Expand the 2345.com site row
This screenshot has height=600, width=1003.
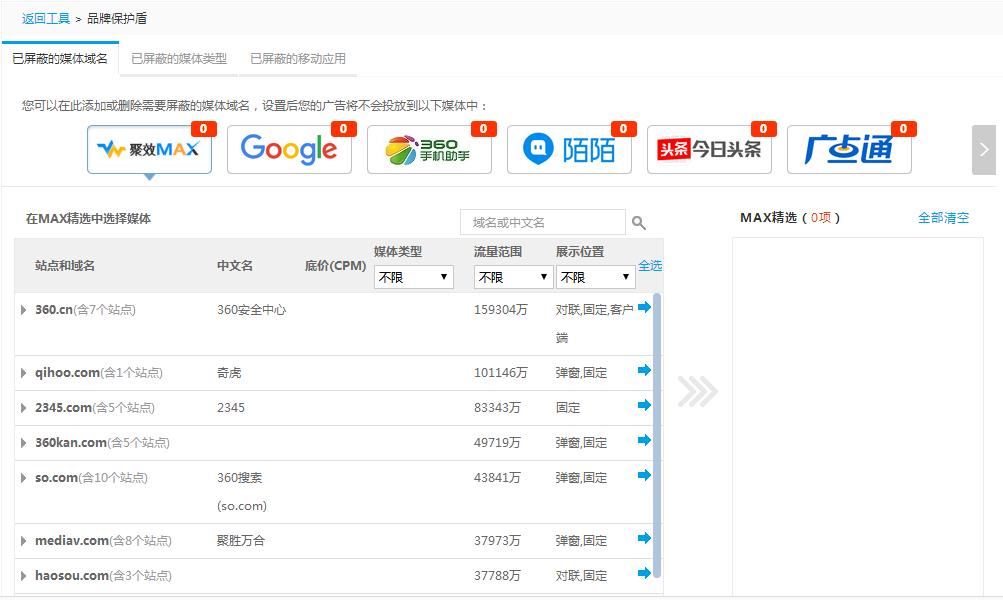tap(24, 408)
